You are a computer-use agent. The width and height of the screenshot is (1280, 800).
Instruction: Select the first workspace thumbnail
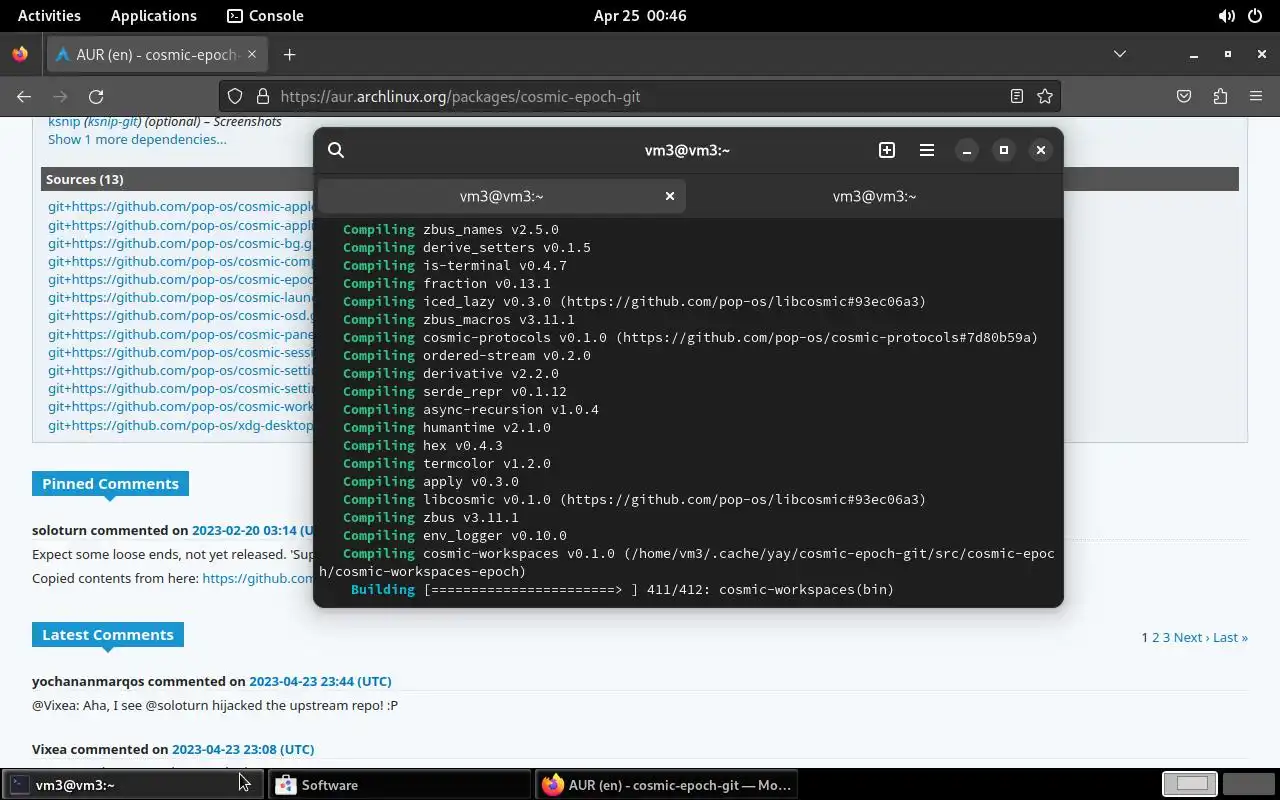pyautogui.click(x=1190, y=784)
